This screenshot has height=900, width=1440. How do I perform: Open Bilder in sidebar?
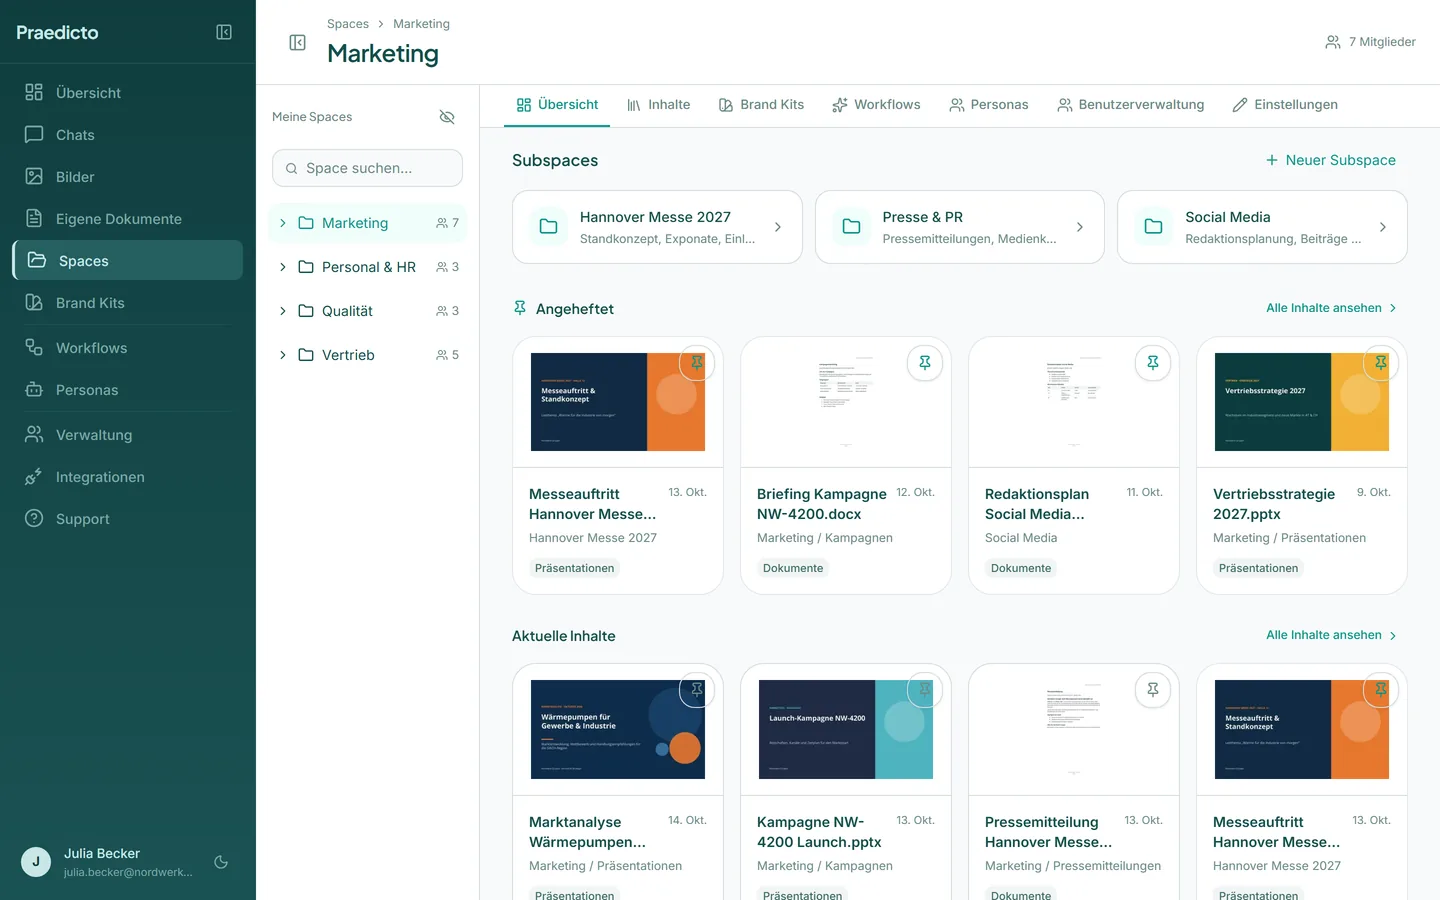(128, 177)
